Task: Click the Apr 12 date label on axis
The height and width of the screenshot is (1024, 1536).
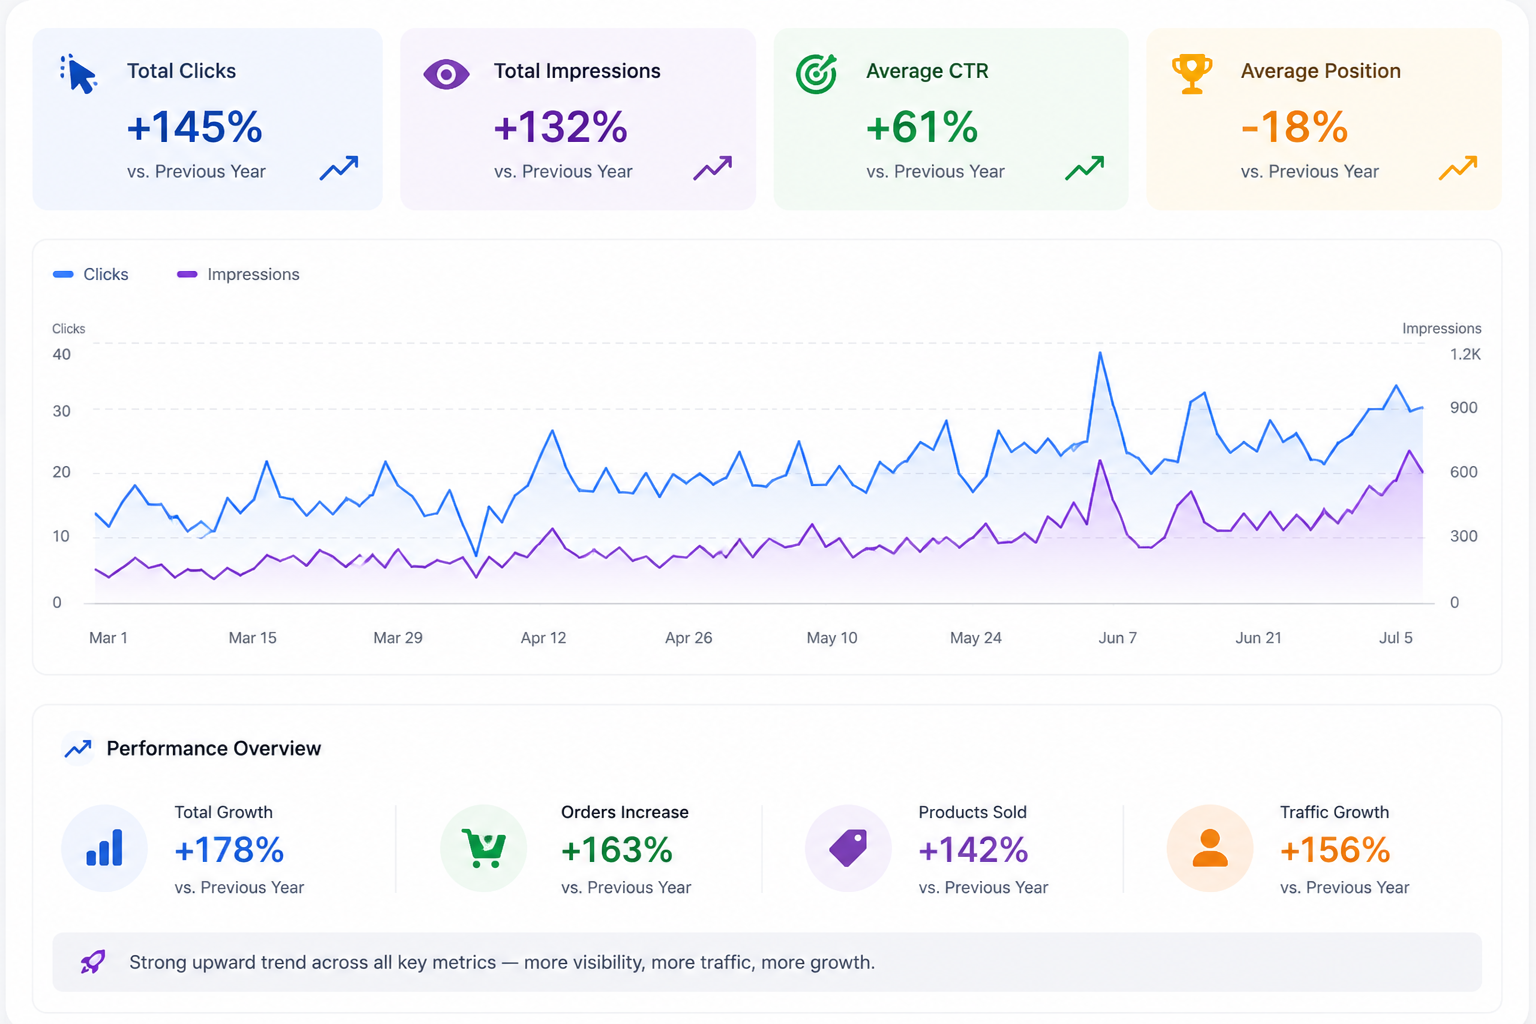Action: (543, 638)
